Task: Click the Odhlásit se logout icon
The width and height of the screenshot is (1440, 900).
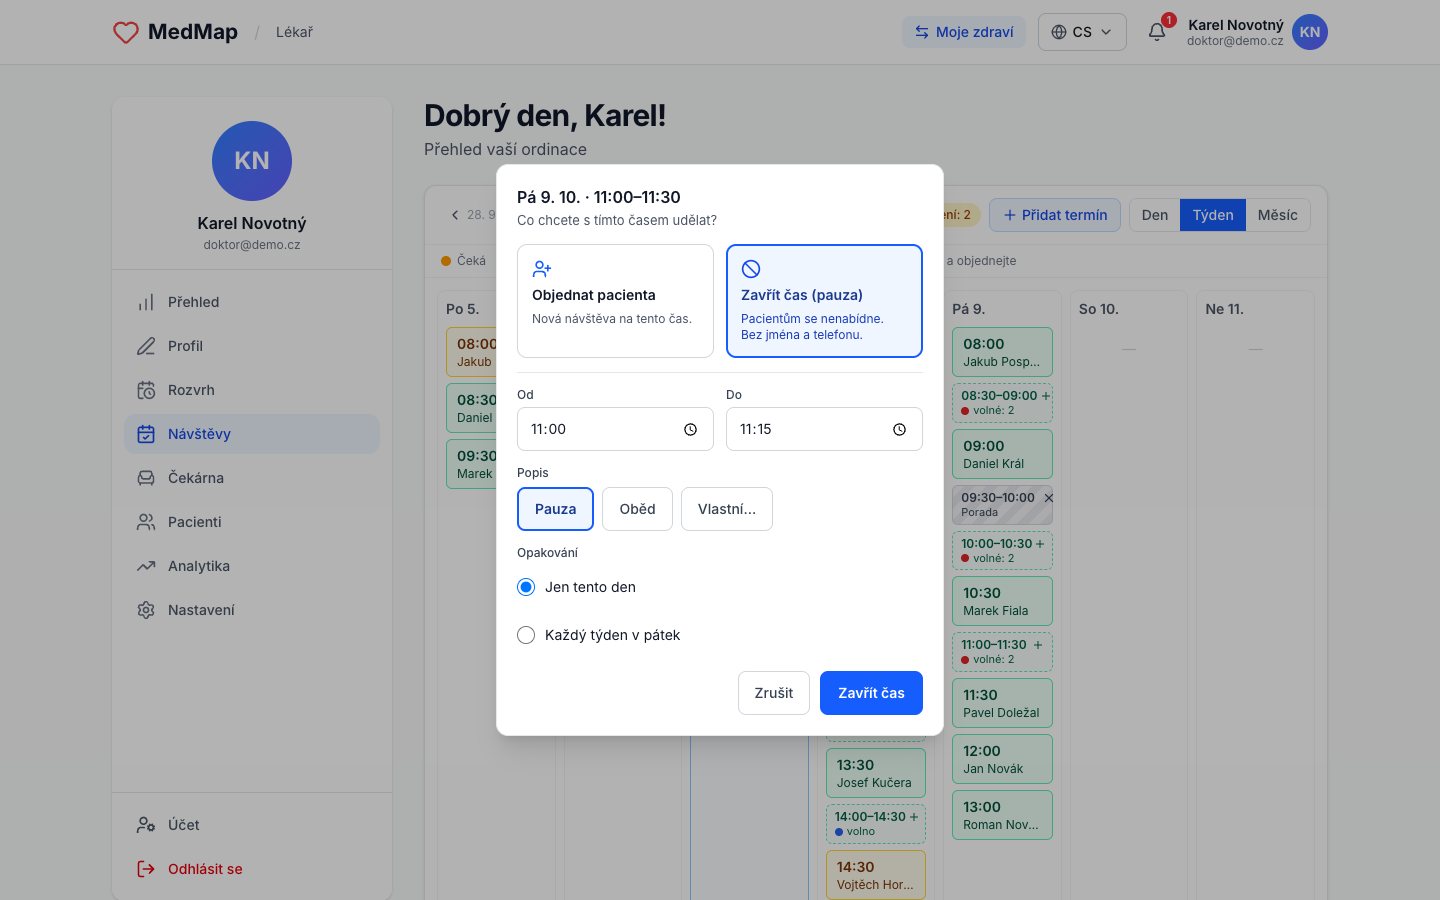Action: pos(146,869)
